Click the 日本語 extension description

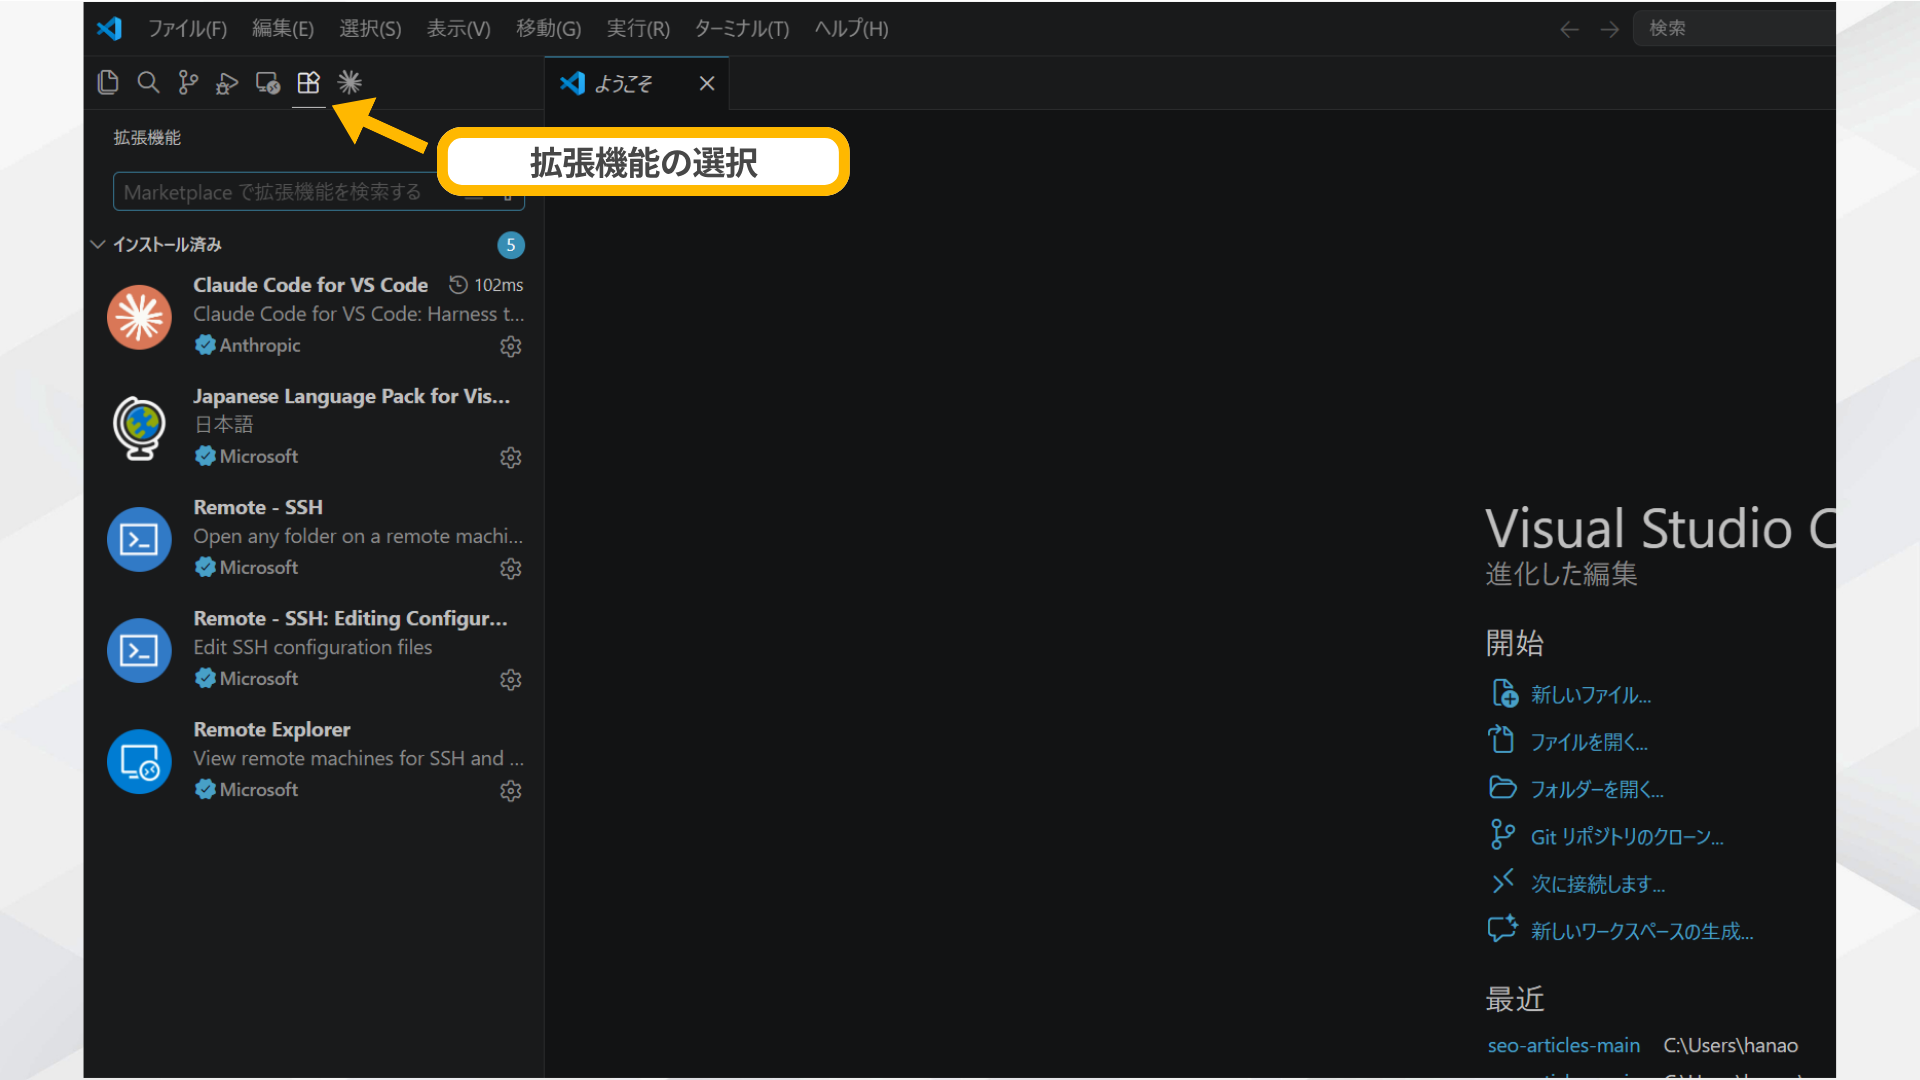[x=224, y=424]
